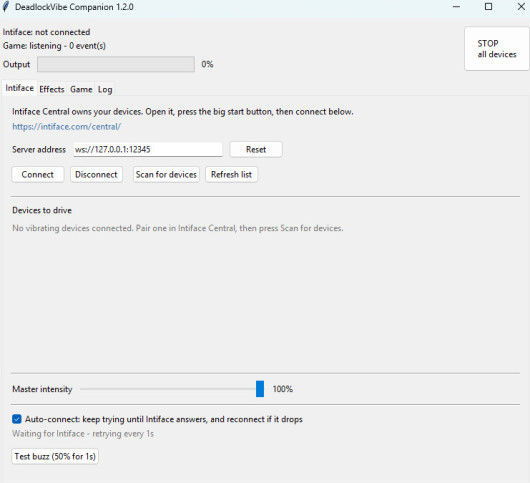
Task: Click the Server address input field
Action: tap(148, 149)
